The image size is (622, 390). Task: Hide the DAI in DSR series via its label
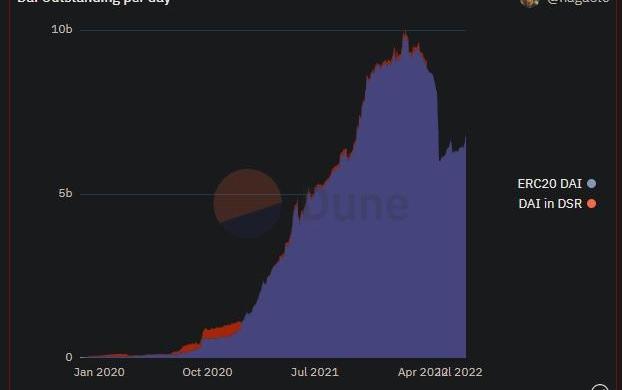pyautogui.click(x=550, y=204)
